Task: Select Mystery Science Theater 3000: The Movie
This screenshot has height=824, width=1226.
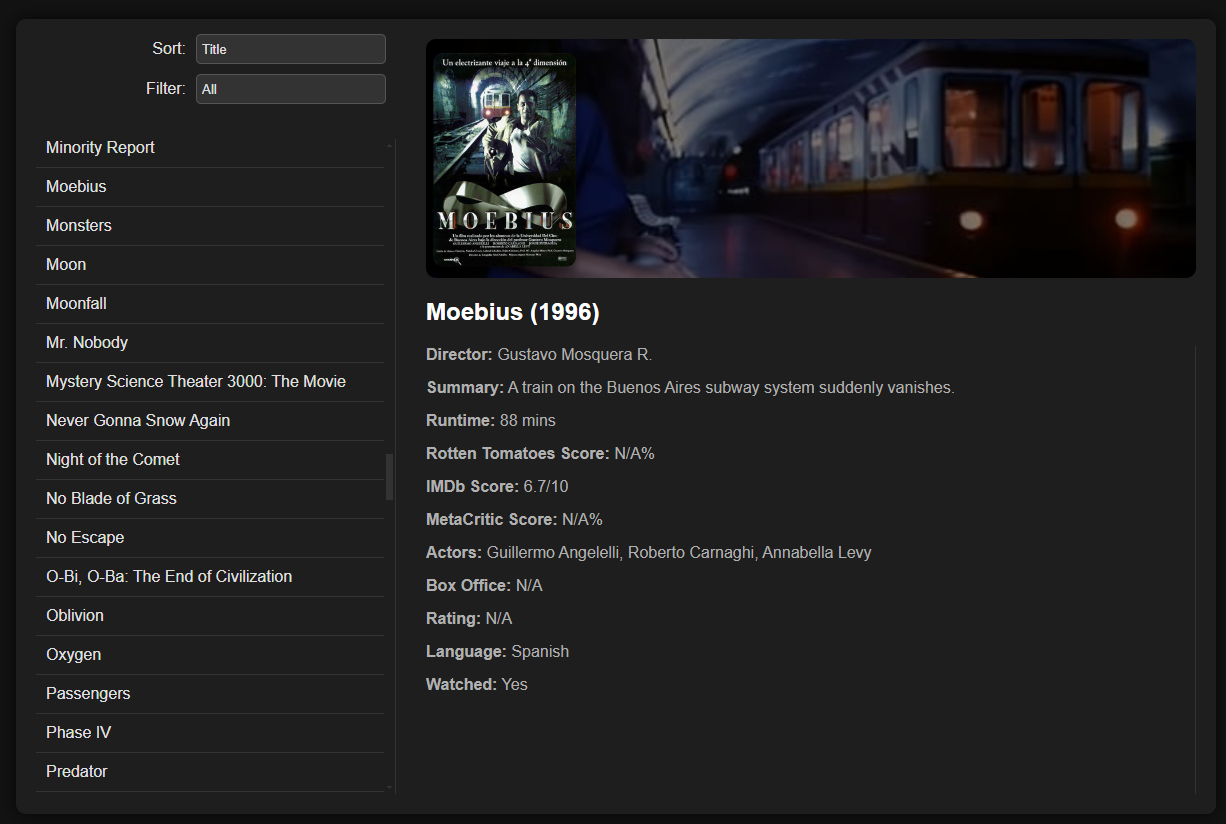Action: (x=210, y=382)
